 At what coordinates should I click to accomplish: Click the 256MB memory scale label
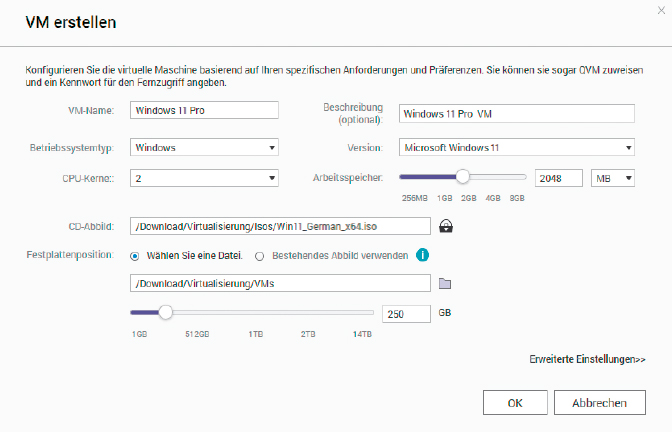click(x=414, y=198)
